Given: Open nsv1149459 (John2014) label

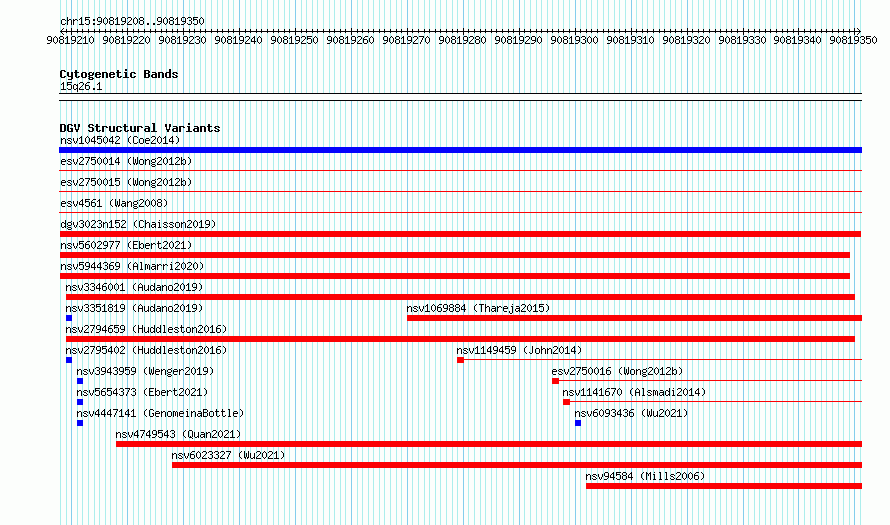Looking at the screenshot, I should click(519, 350).
